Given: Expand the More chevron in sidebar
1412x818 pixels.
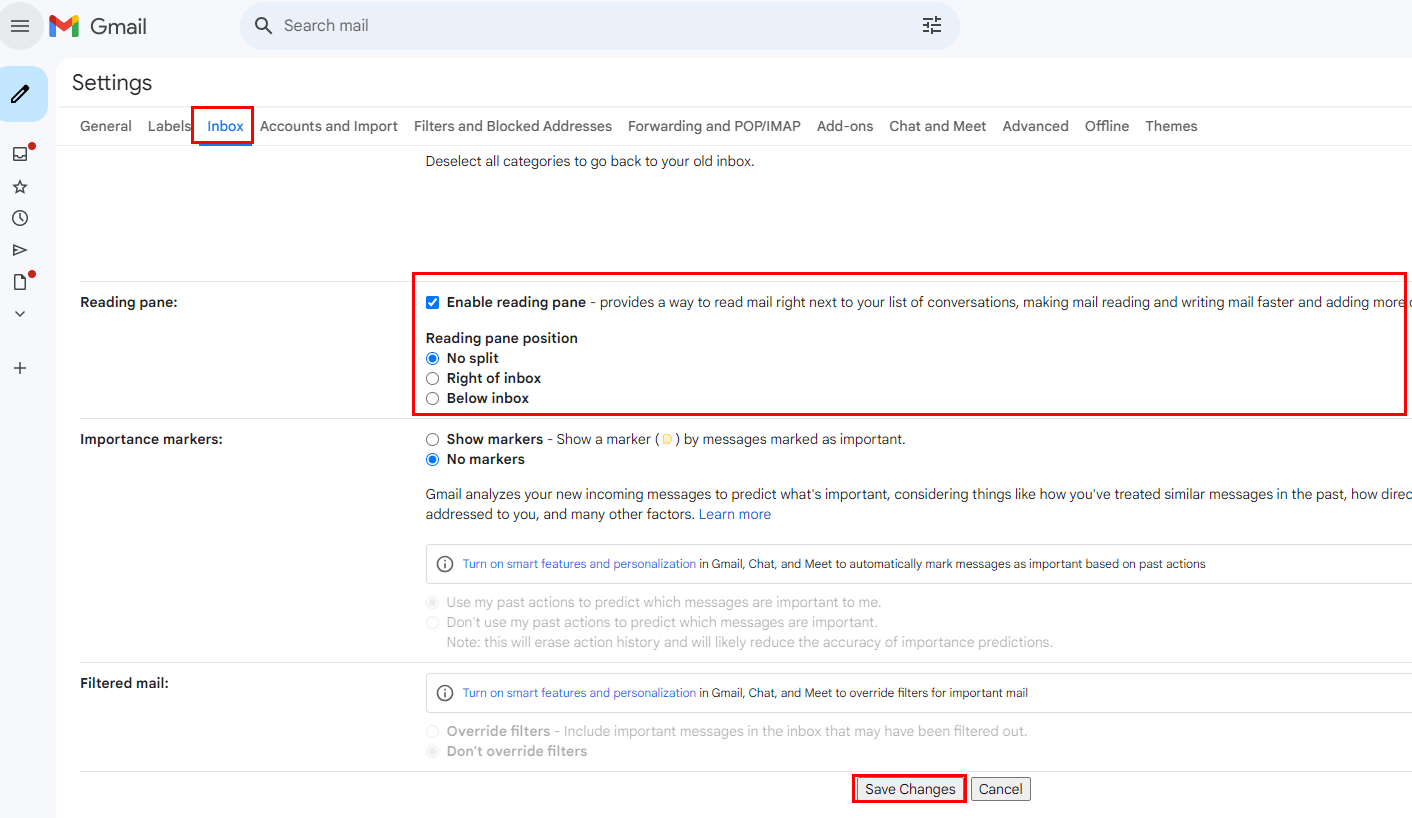Looking at the screenshot, I should click(x=19, y=314).
